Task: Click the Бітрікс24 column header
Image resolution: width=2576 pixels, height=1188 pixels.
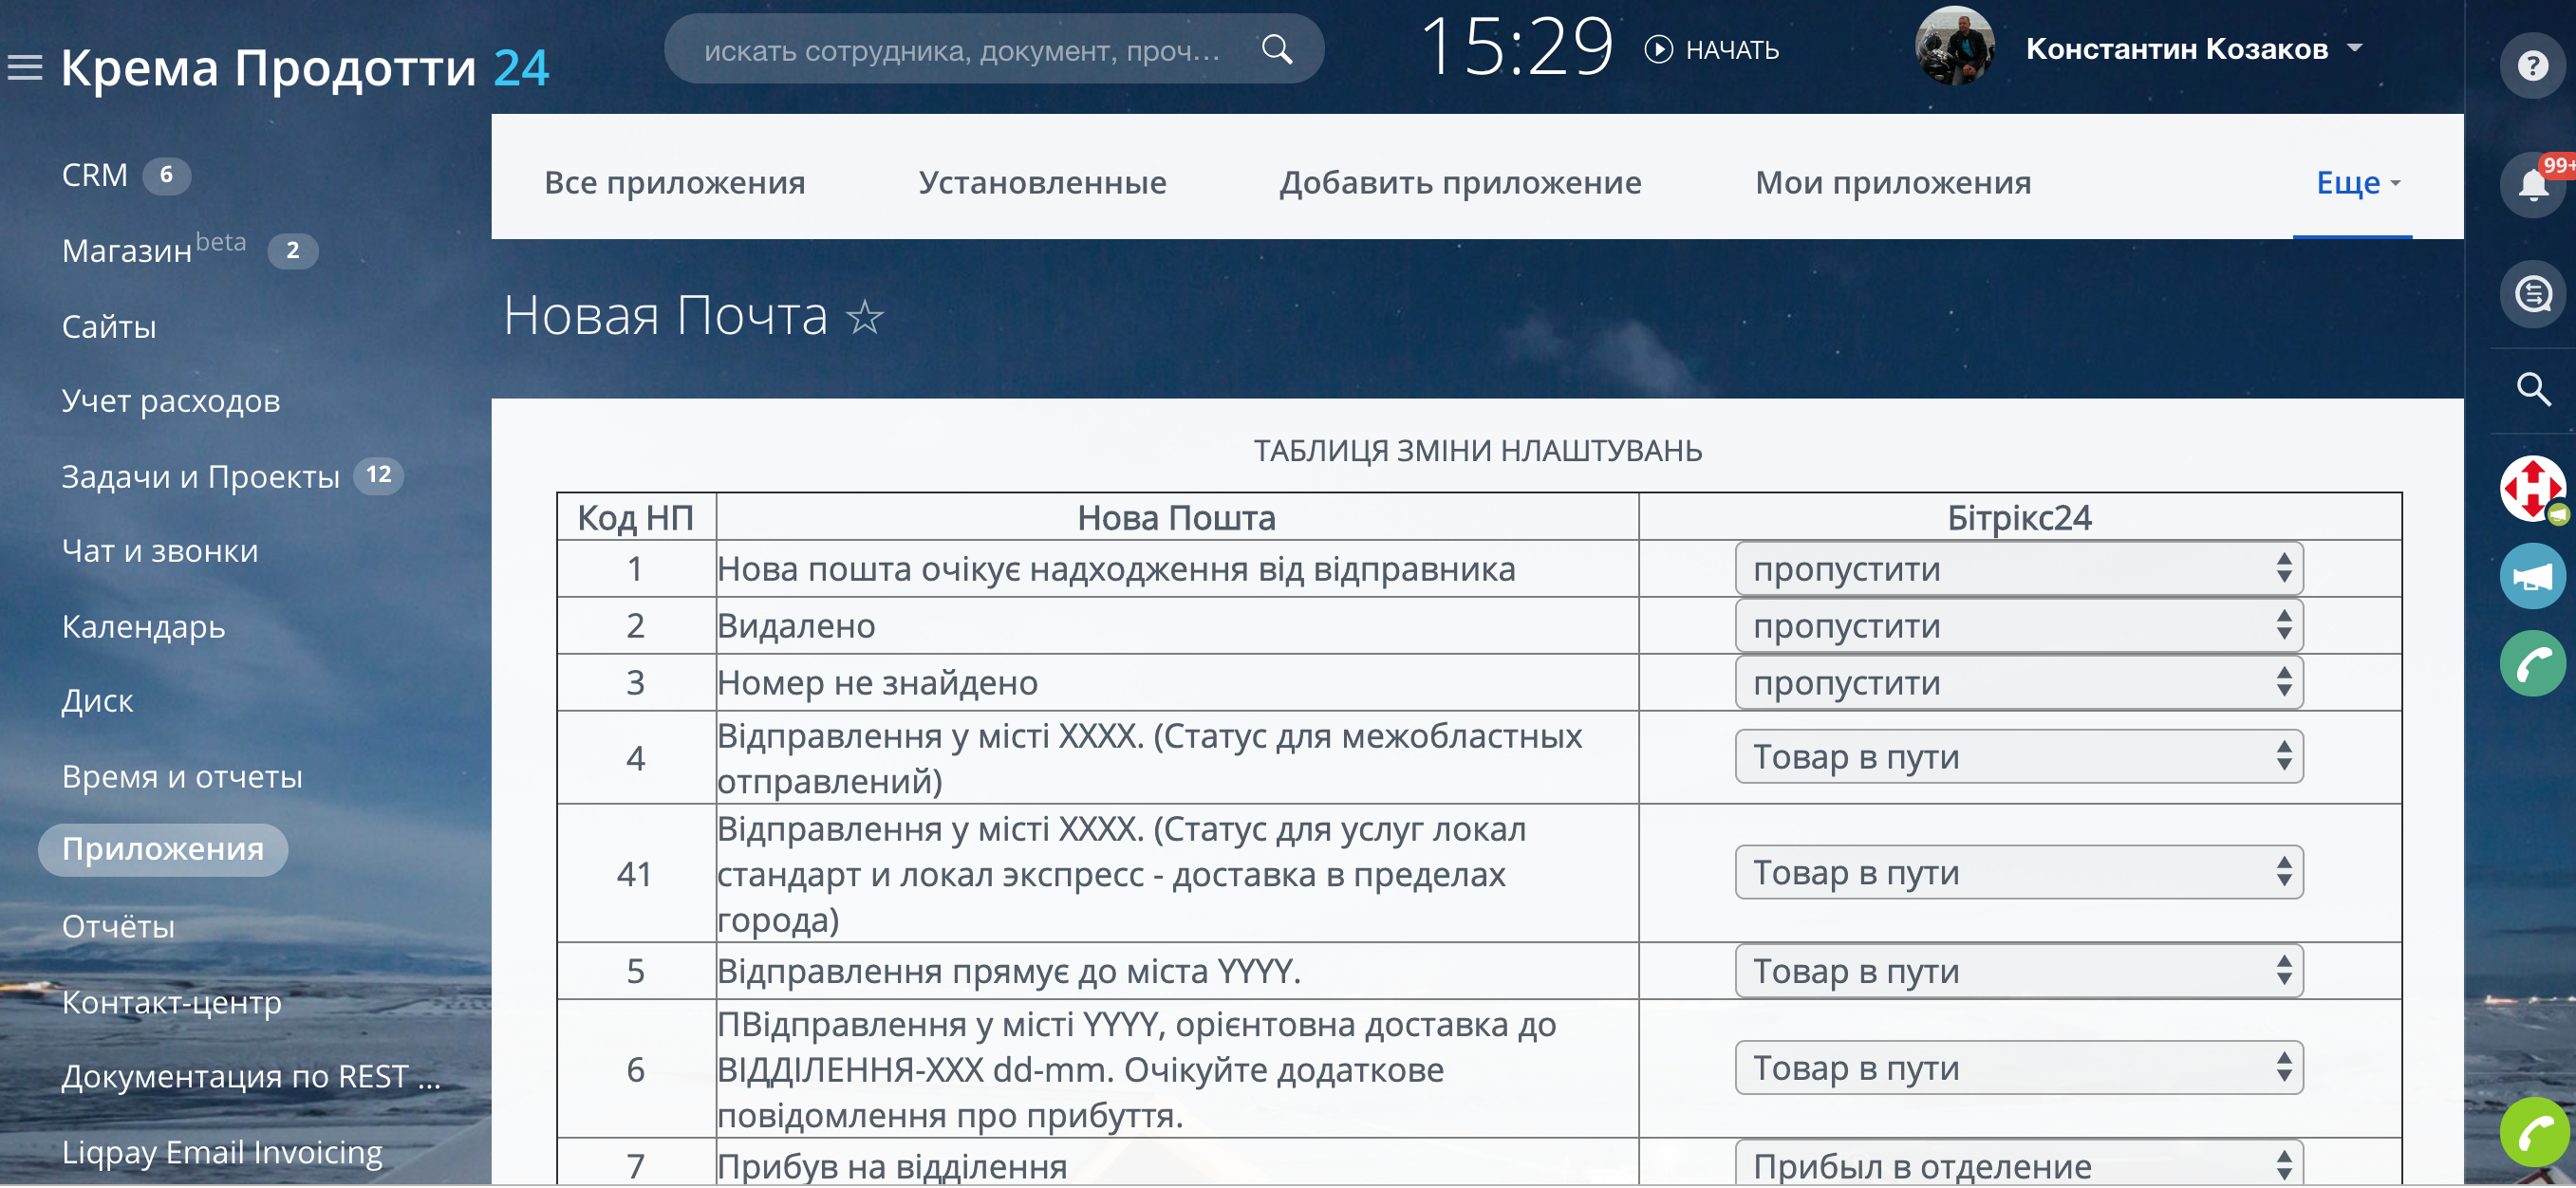Action: click(2018, 518)
